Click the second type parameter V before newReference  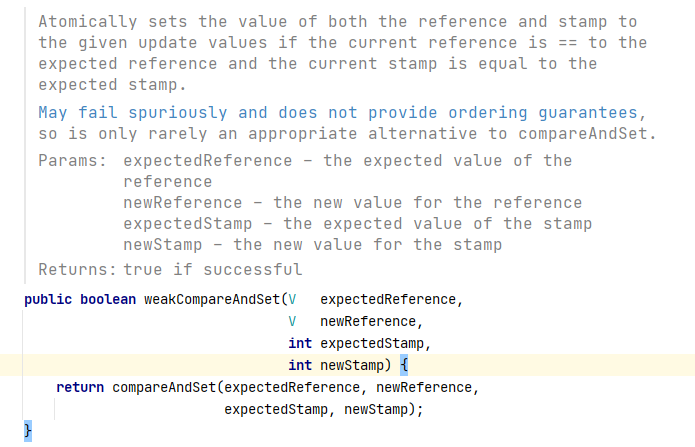[292, 321]
